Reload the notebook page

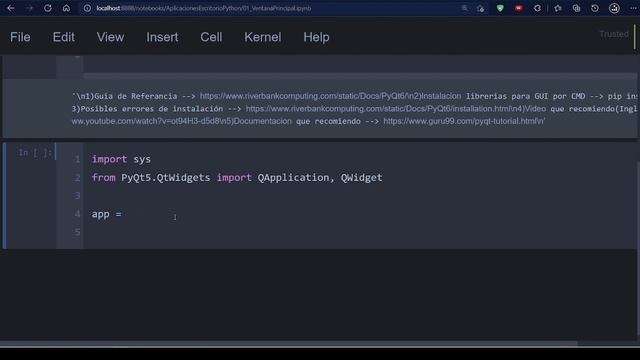click(x=48, y=8)
